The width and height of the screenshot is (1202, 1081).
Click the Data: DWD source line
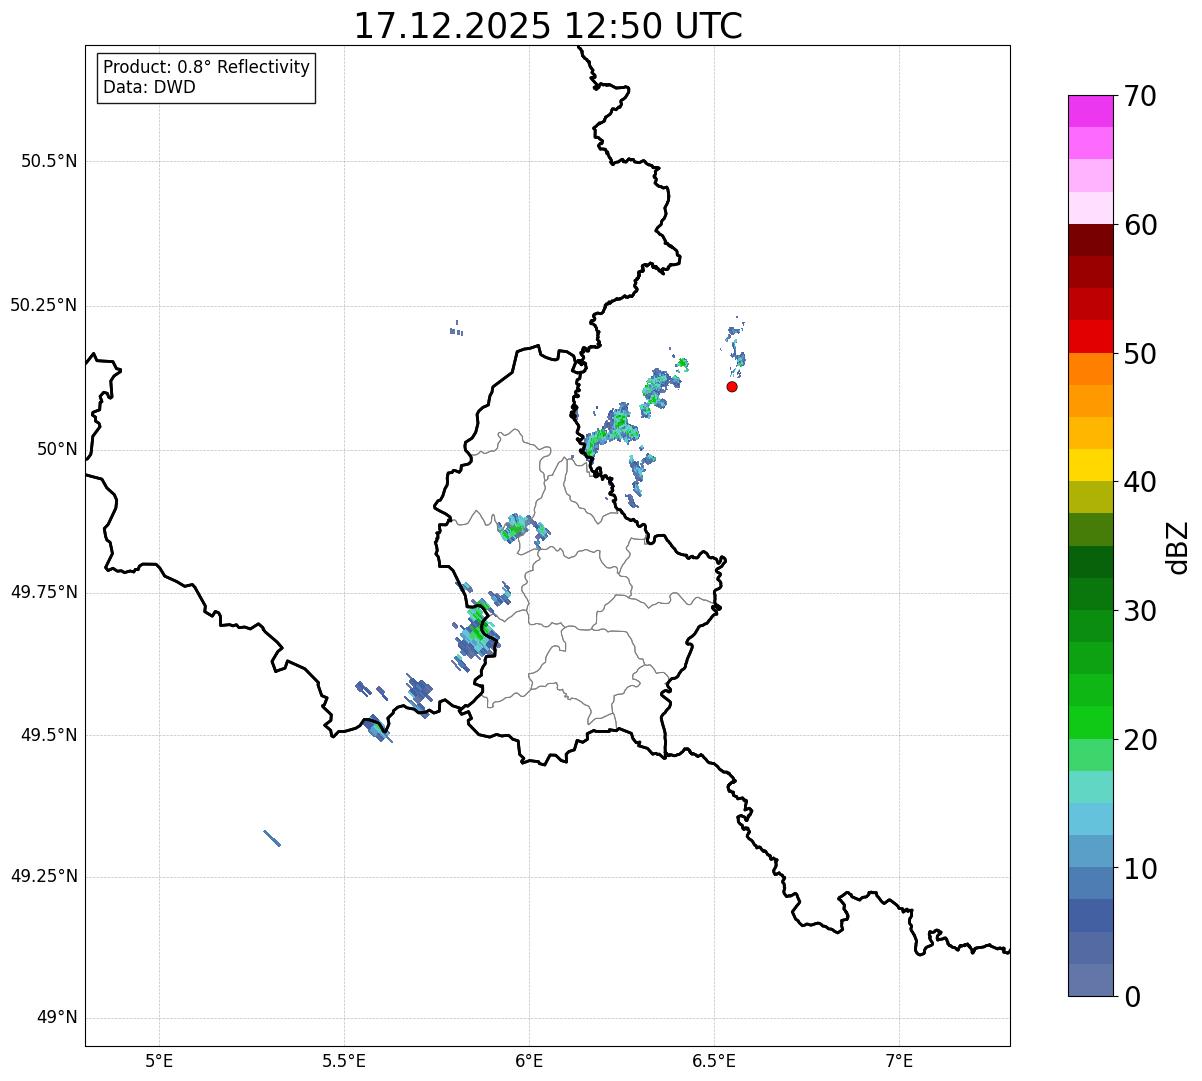(x=149, y=87)
